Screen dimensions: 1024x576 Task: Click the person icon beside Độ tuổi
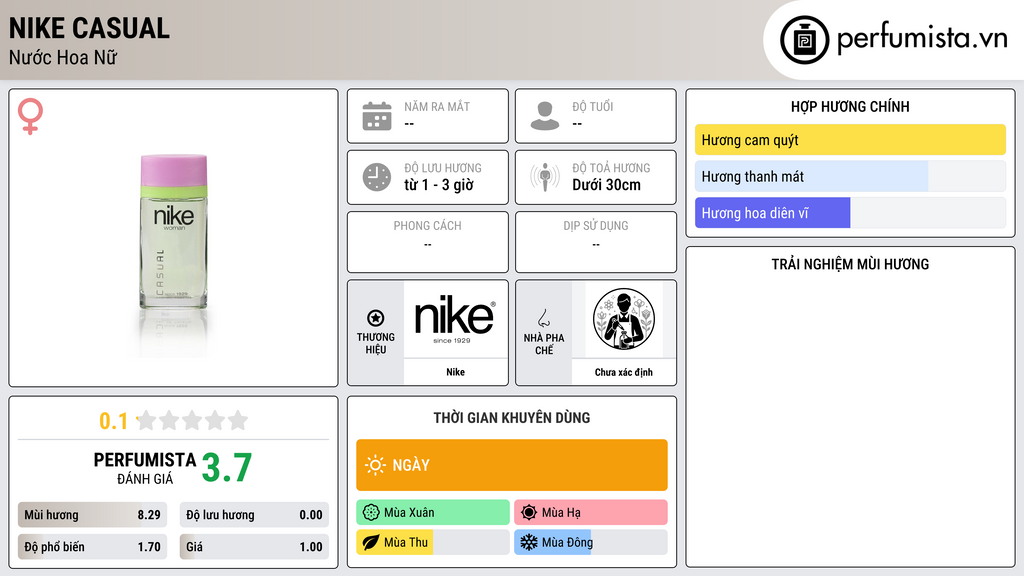click(x=545, y=116)
